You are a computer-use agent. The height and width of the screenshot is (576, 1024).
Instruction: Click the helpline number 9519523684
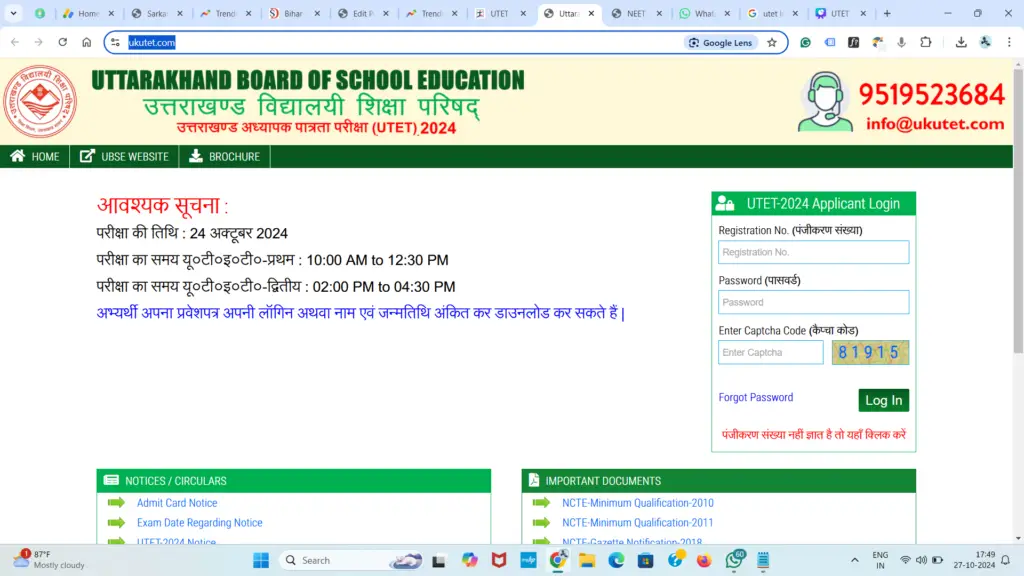pyautogui.click(x=931, y=95)
